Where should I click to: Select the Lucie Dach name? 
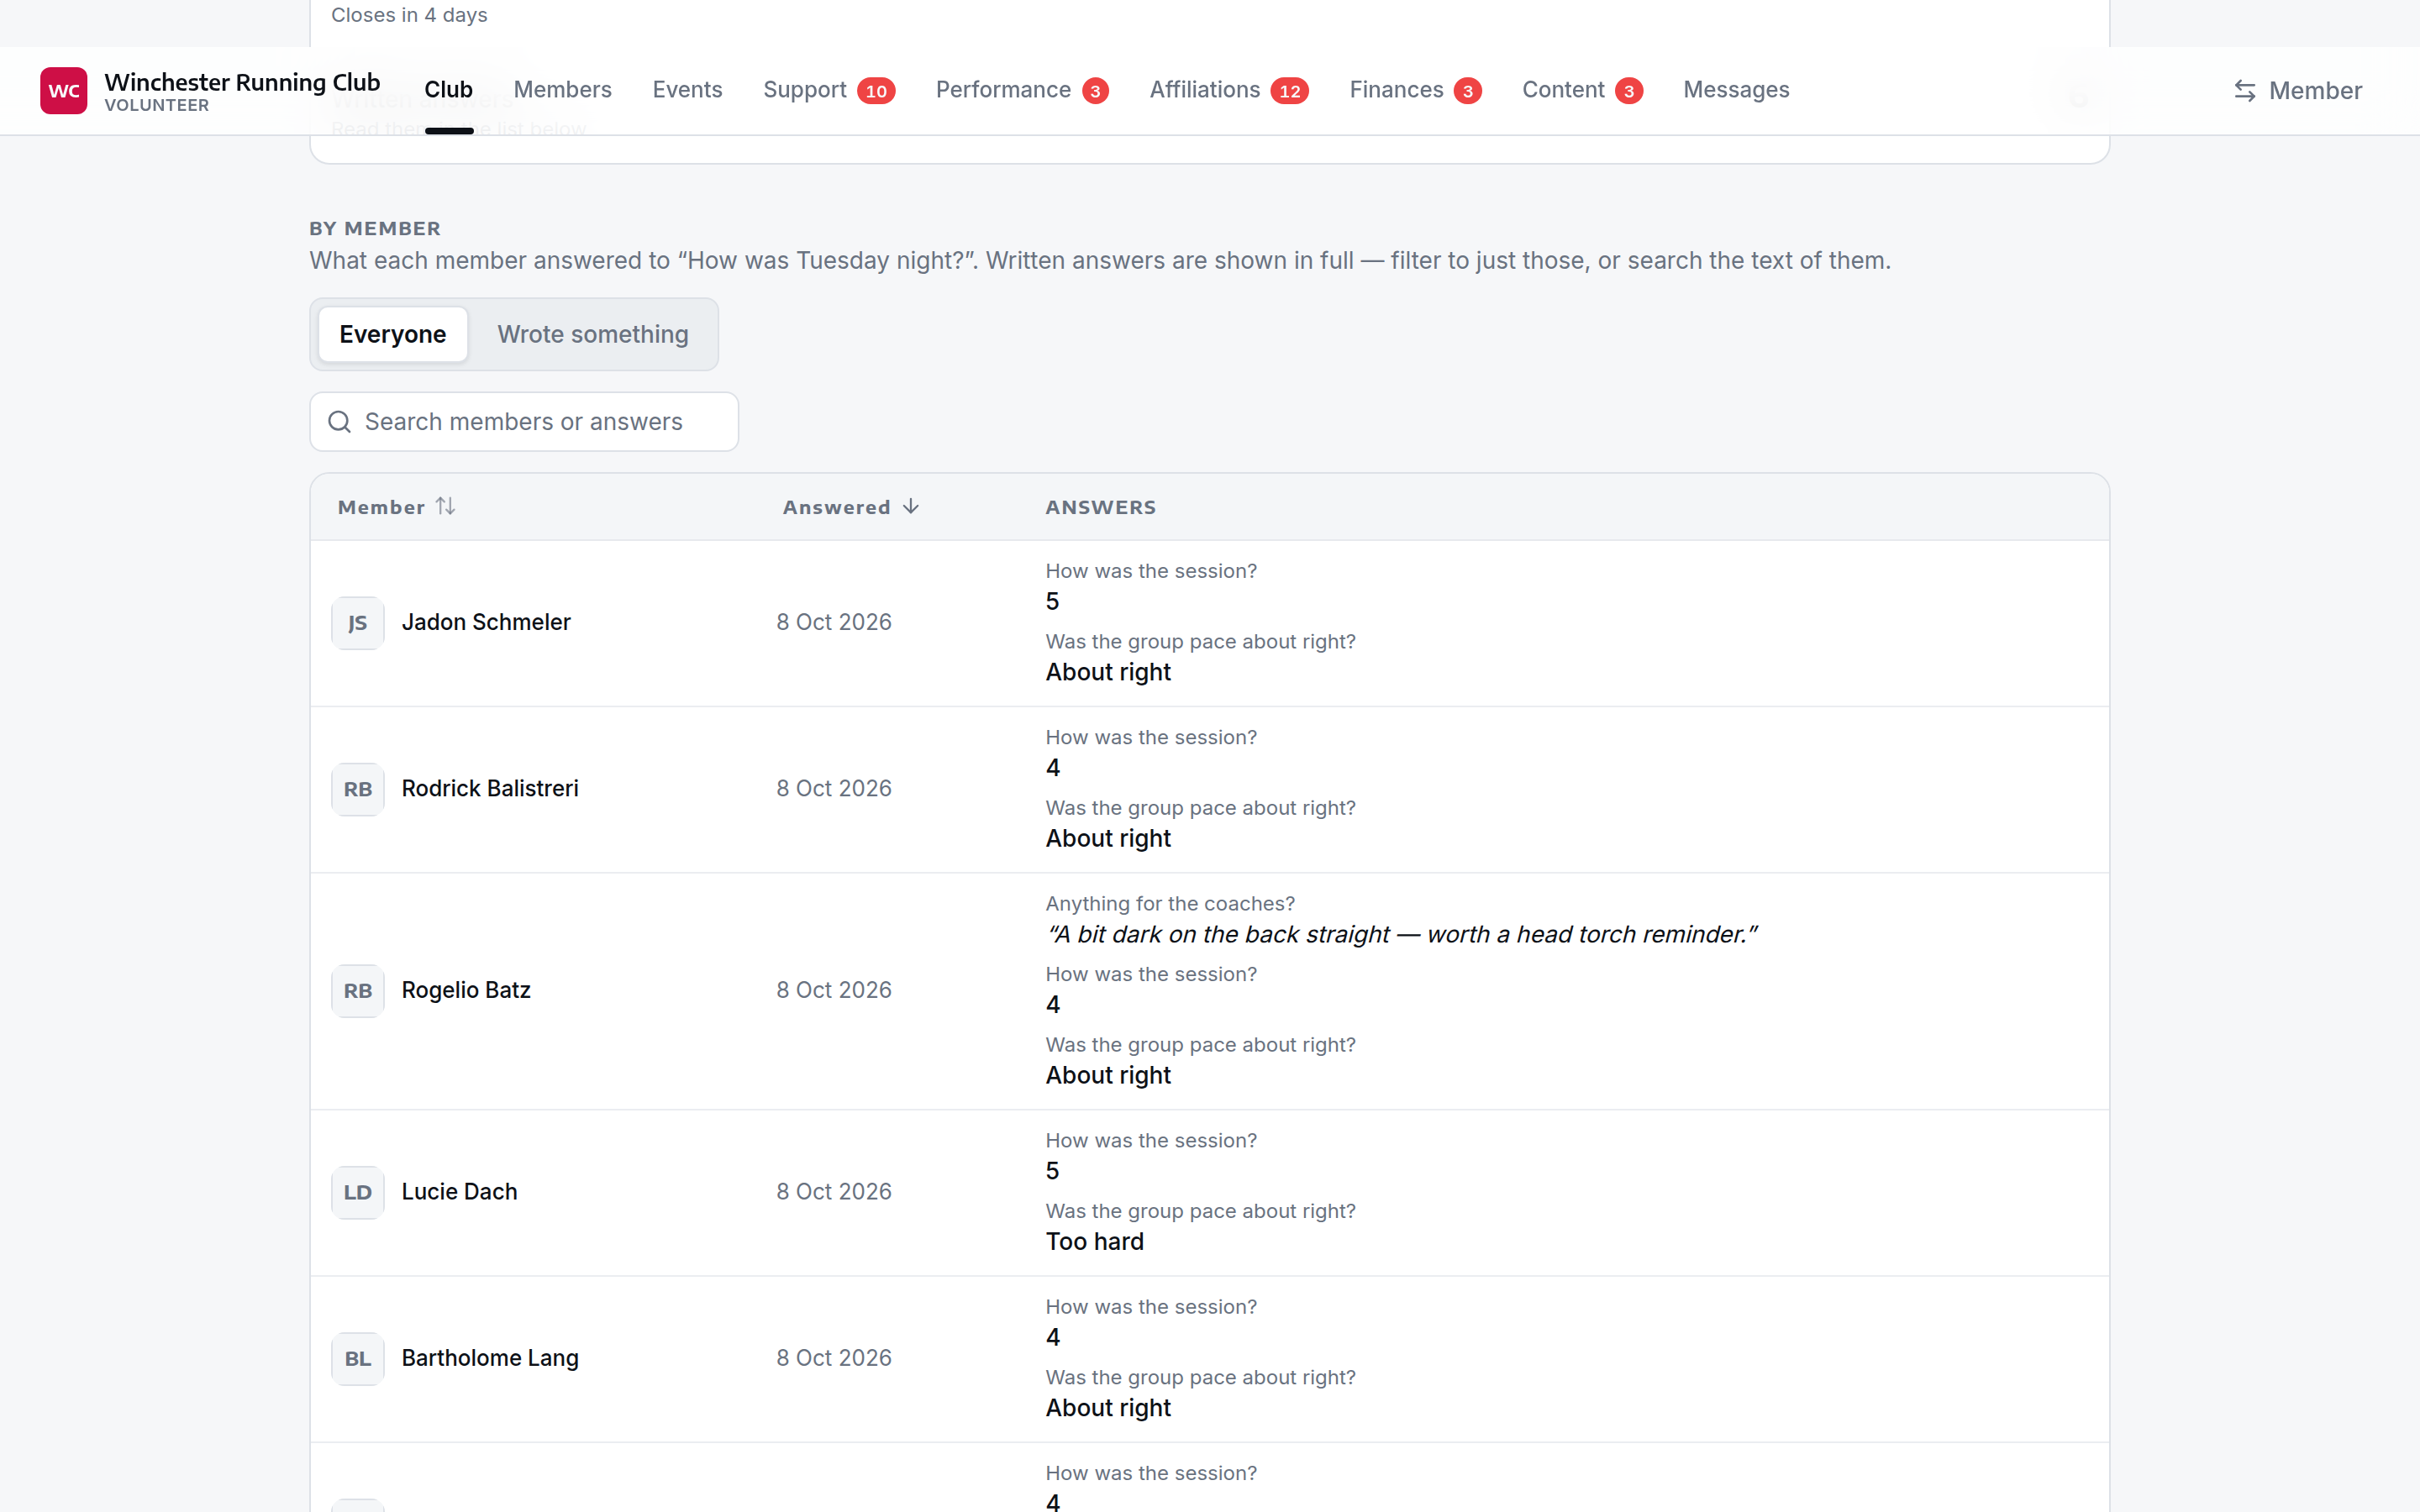pos(459,1192)
